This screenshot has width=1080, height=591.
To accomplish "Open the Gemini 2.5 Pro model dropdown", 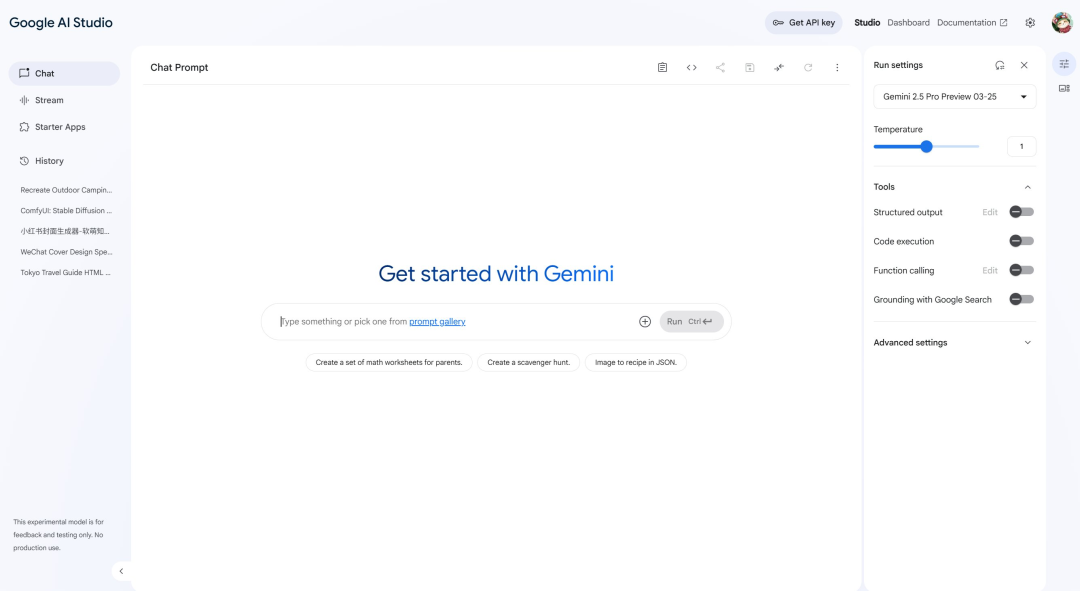I will click(x=955, y=96).
